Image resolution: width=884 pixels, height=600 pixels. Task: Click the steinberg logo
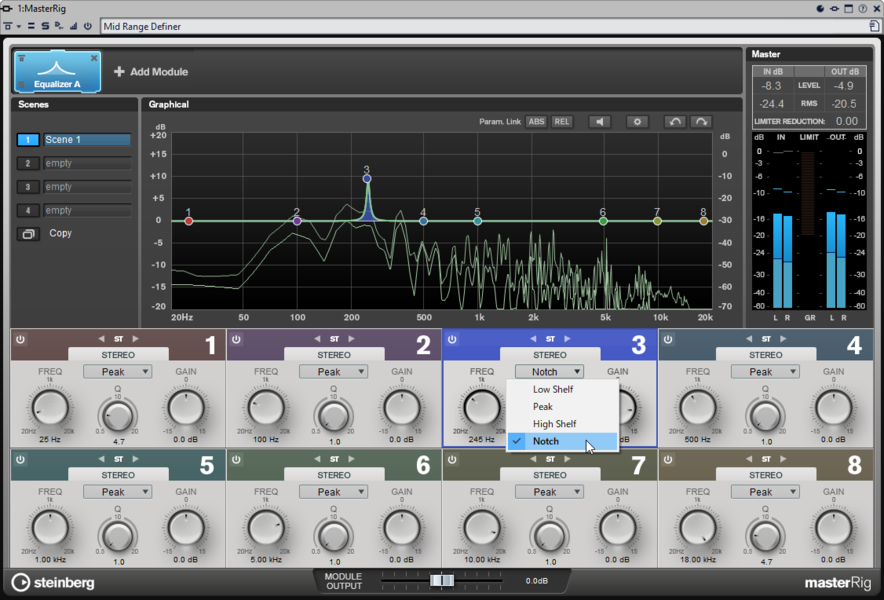(x=53, y=583)
